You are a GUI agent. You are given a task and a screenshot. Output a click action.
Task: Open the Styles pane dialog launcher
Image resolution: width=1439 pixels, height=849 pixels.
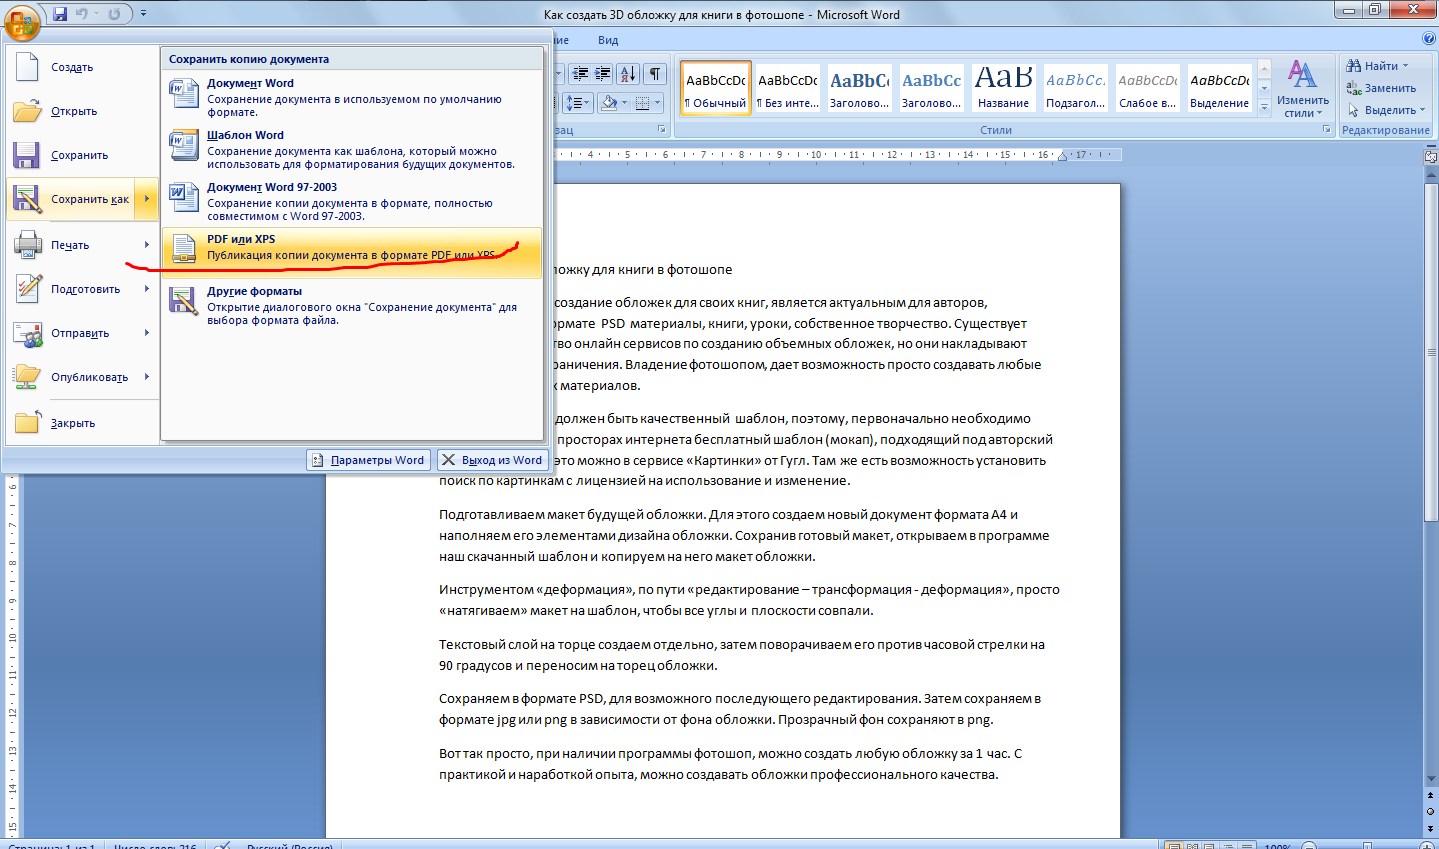point(1327,130)
